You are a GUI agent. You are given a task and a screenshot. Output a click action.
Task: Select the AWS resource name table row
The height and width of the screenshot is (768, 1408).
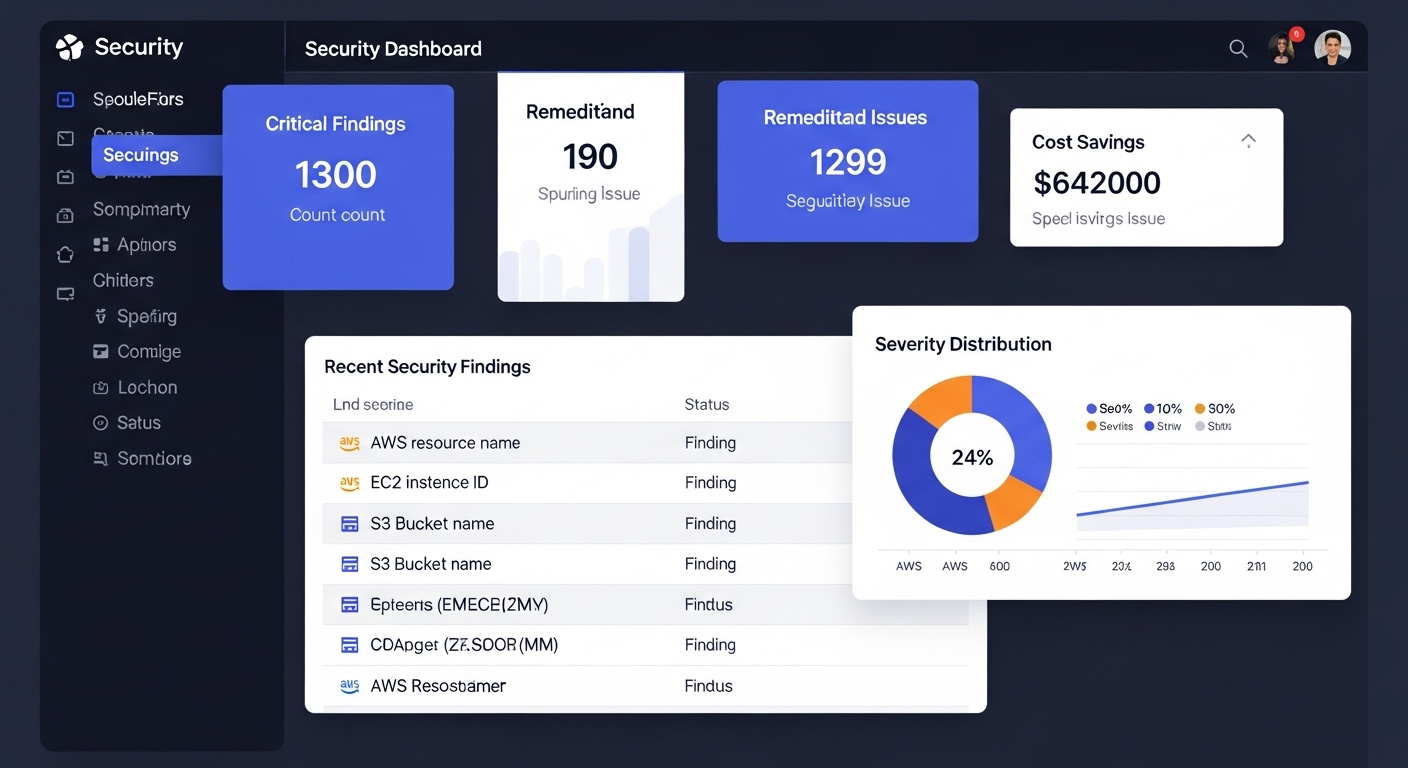(x=445, y=443)
